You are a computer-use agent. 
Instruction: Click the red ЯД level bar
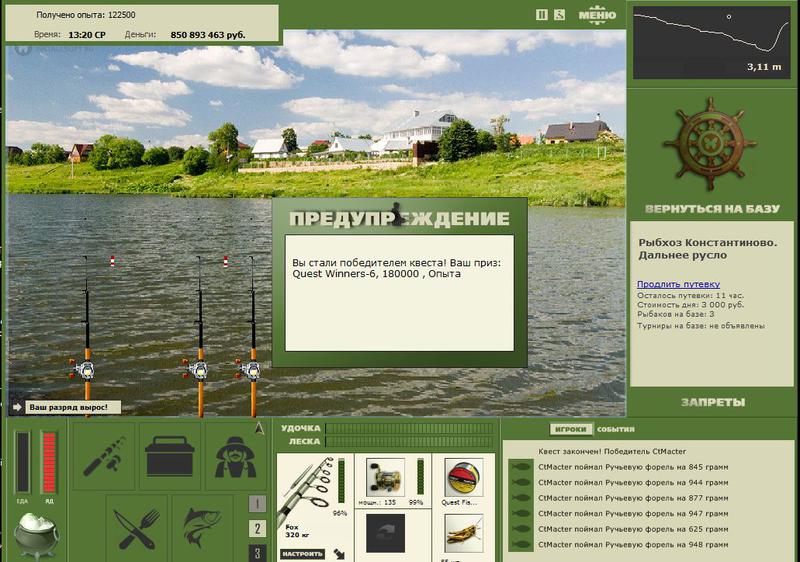pyautogui.click(x=49, y=462)
